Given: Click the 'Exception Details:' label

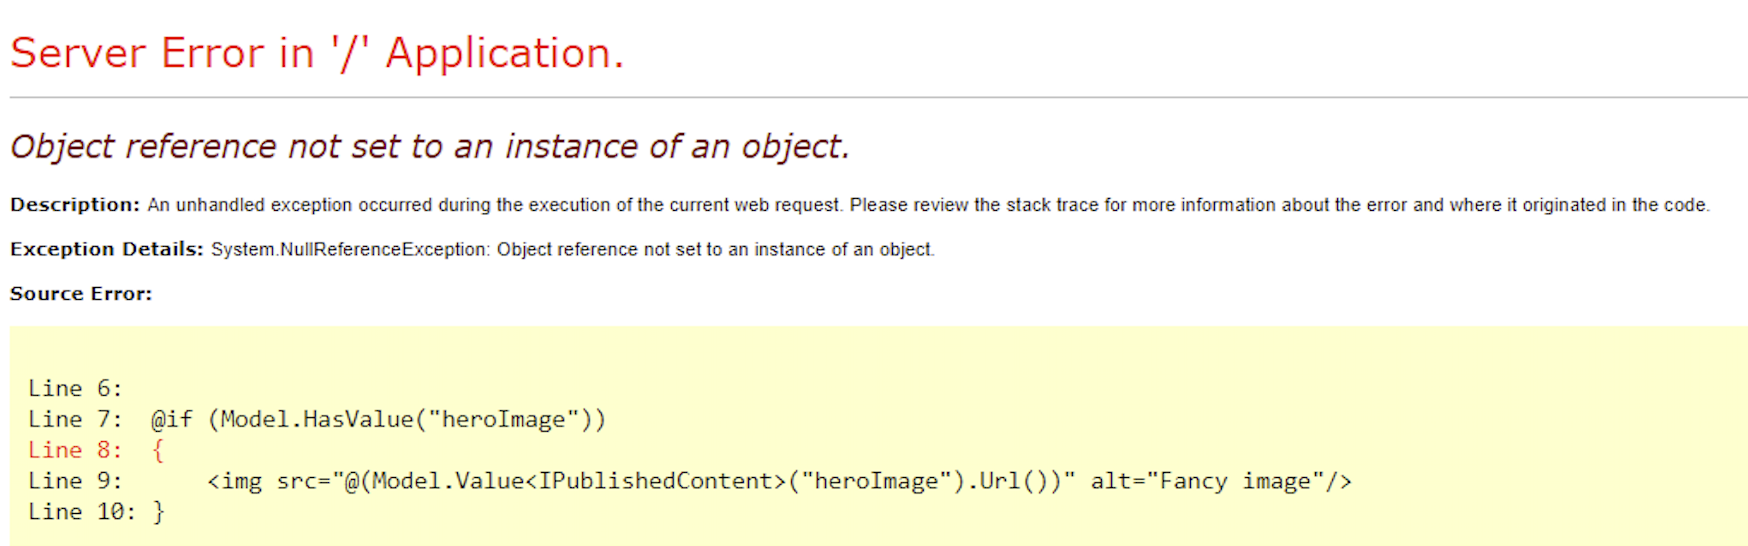Looking at the screenshot, I should point(107,249).
